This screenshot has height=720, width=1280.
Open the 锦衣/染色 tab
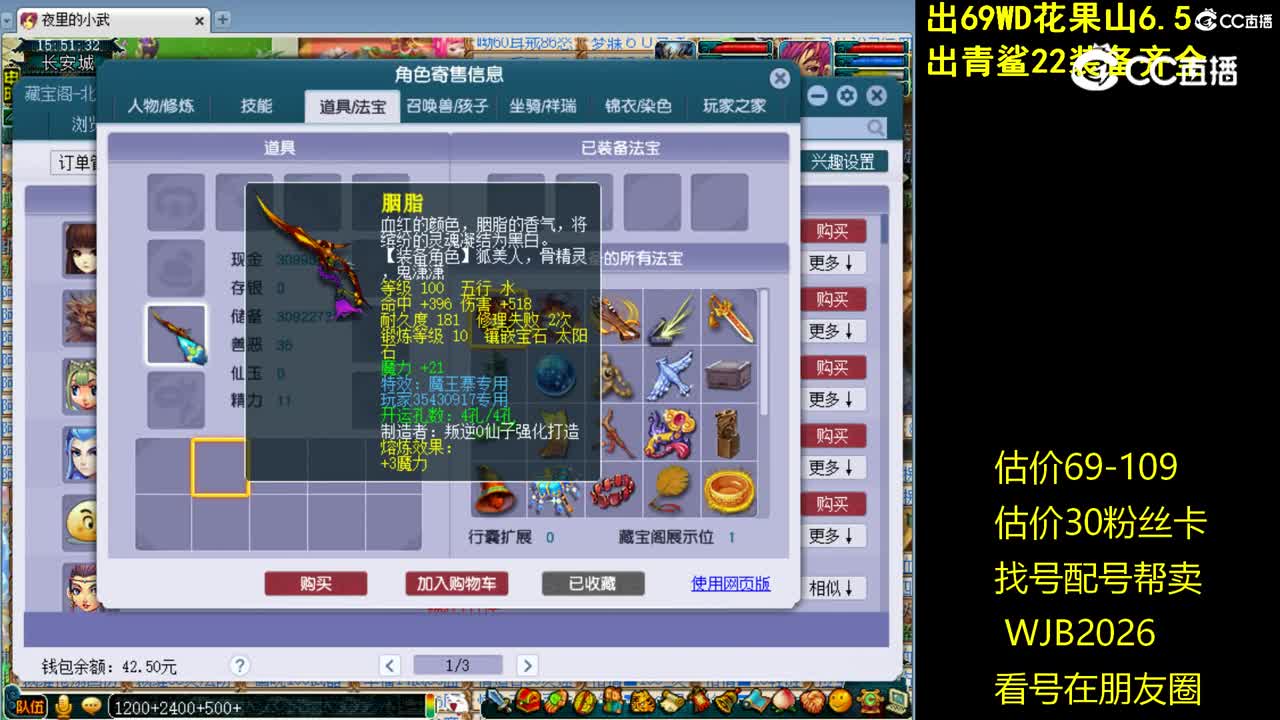(x=638, y=106)
